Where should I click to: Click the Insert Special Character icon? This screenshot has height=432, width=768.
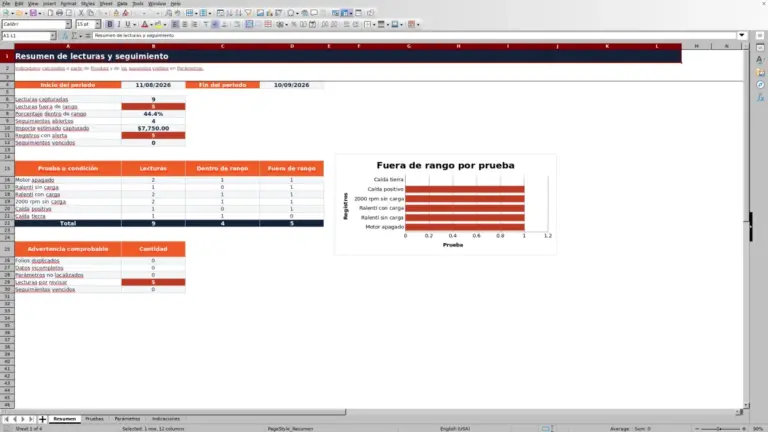(291, 13)
